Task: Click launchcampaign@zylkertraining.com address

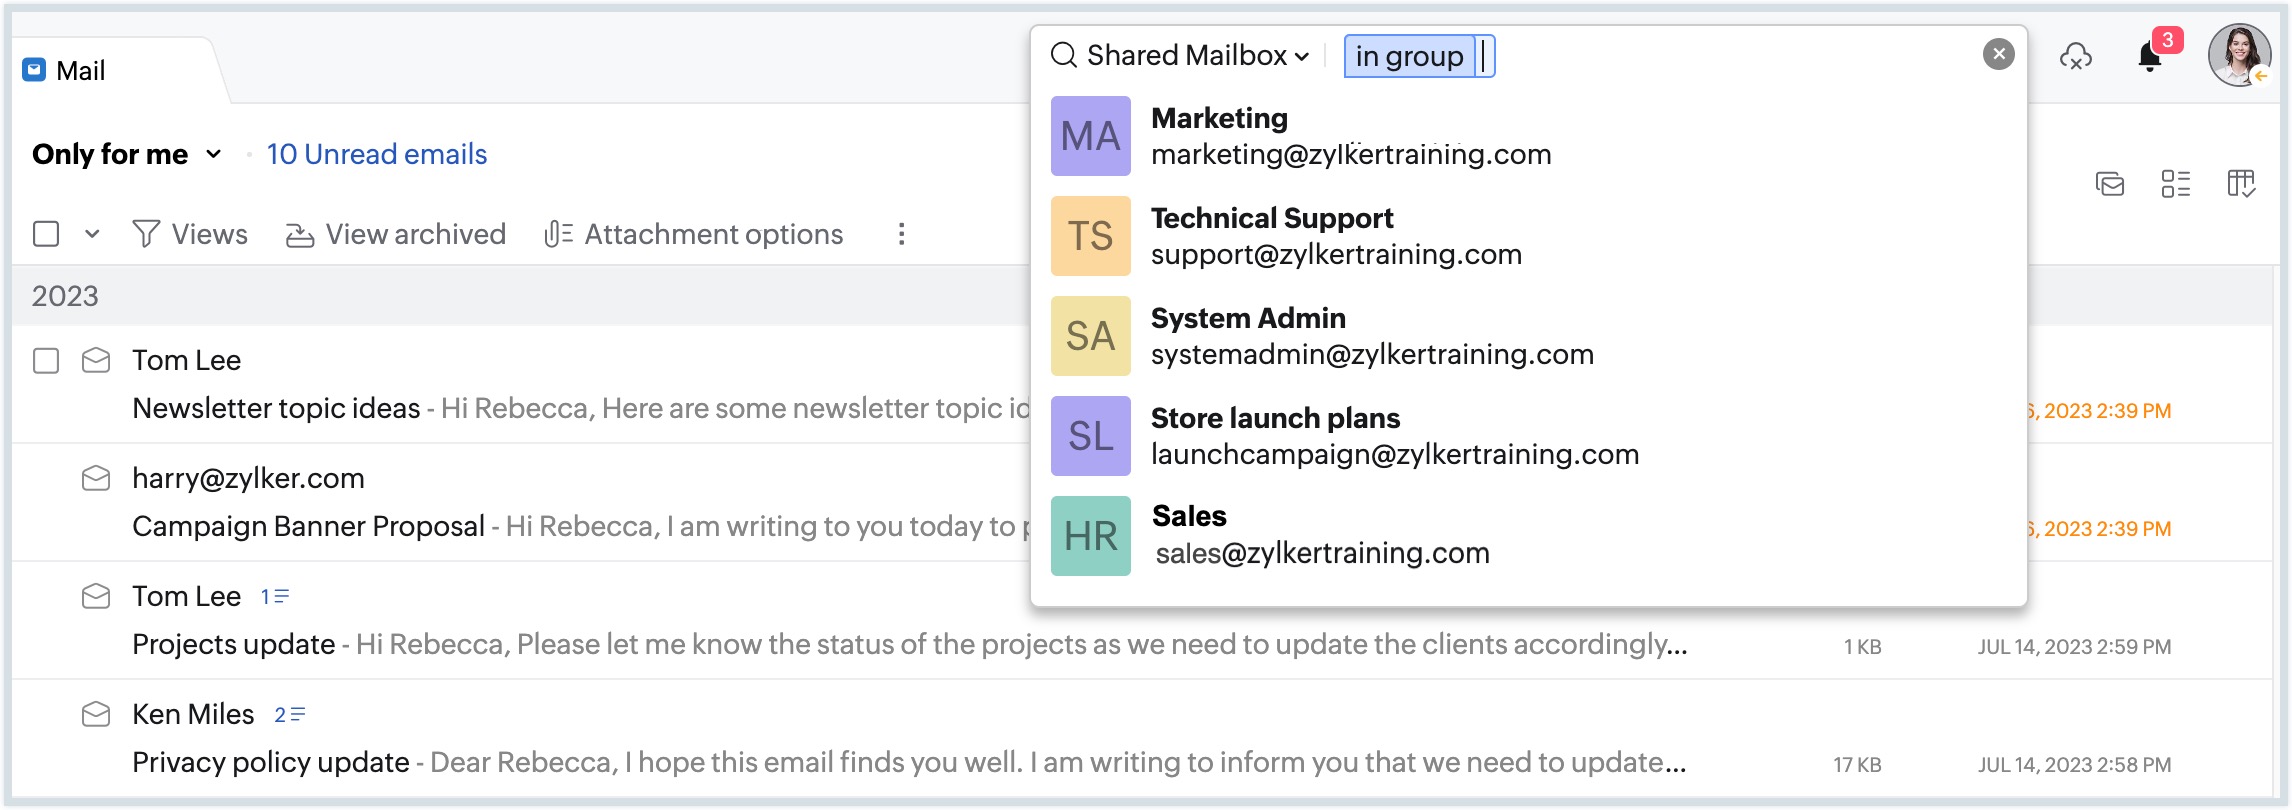Action: (1395, 454)
